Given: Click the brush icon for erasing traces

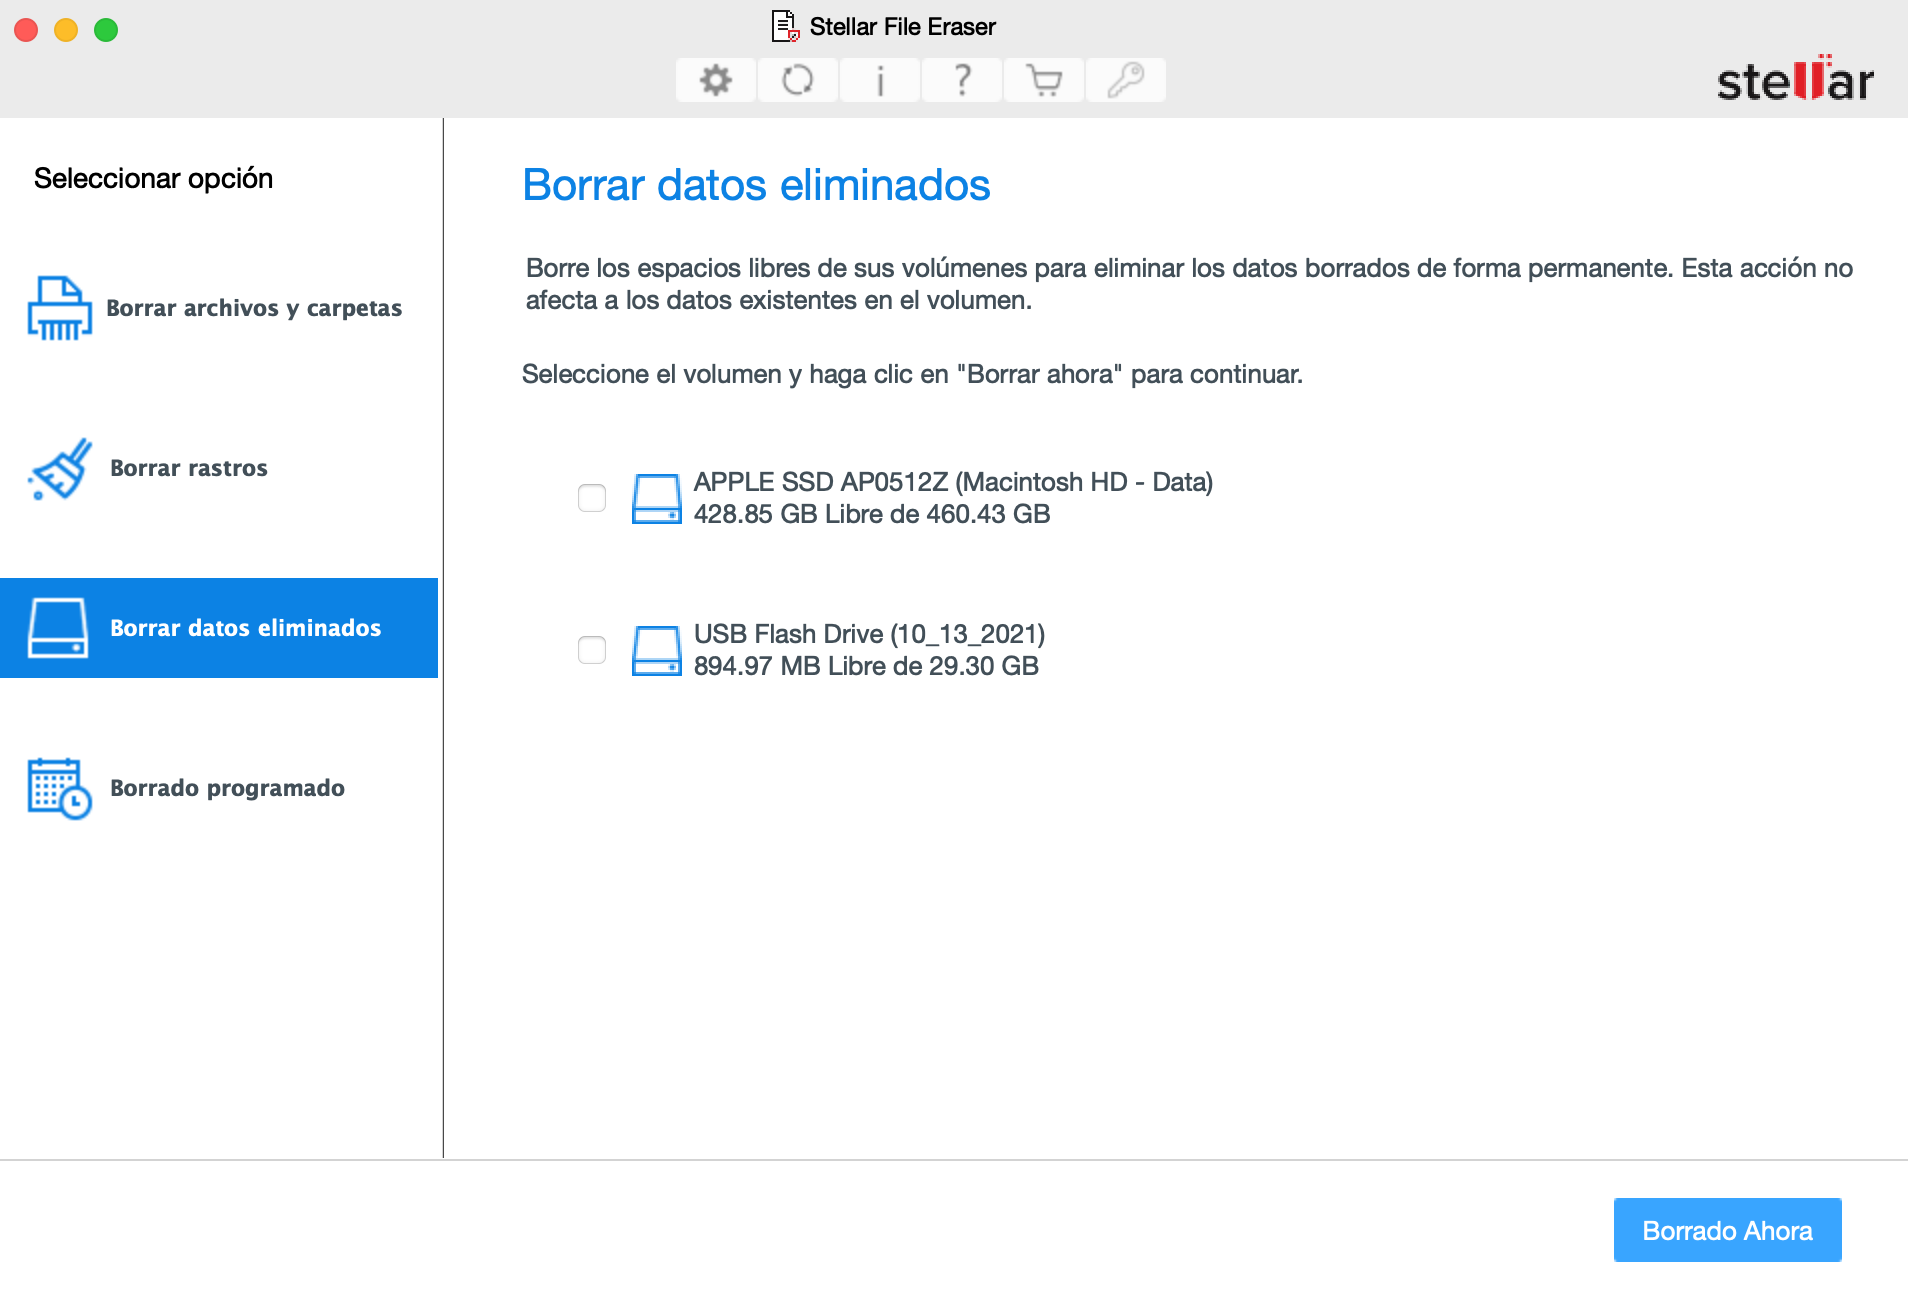Looking at the screenshot, I should [x=60, y=468].
